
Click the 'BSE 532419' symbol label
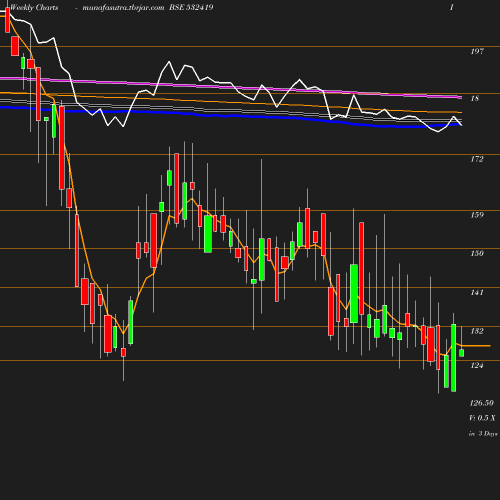coord(191,7)
